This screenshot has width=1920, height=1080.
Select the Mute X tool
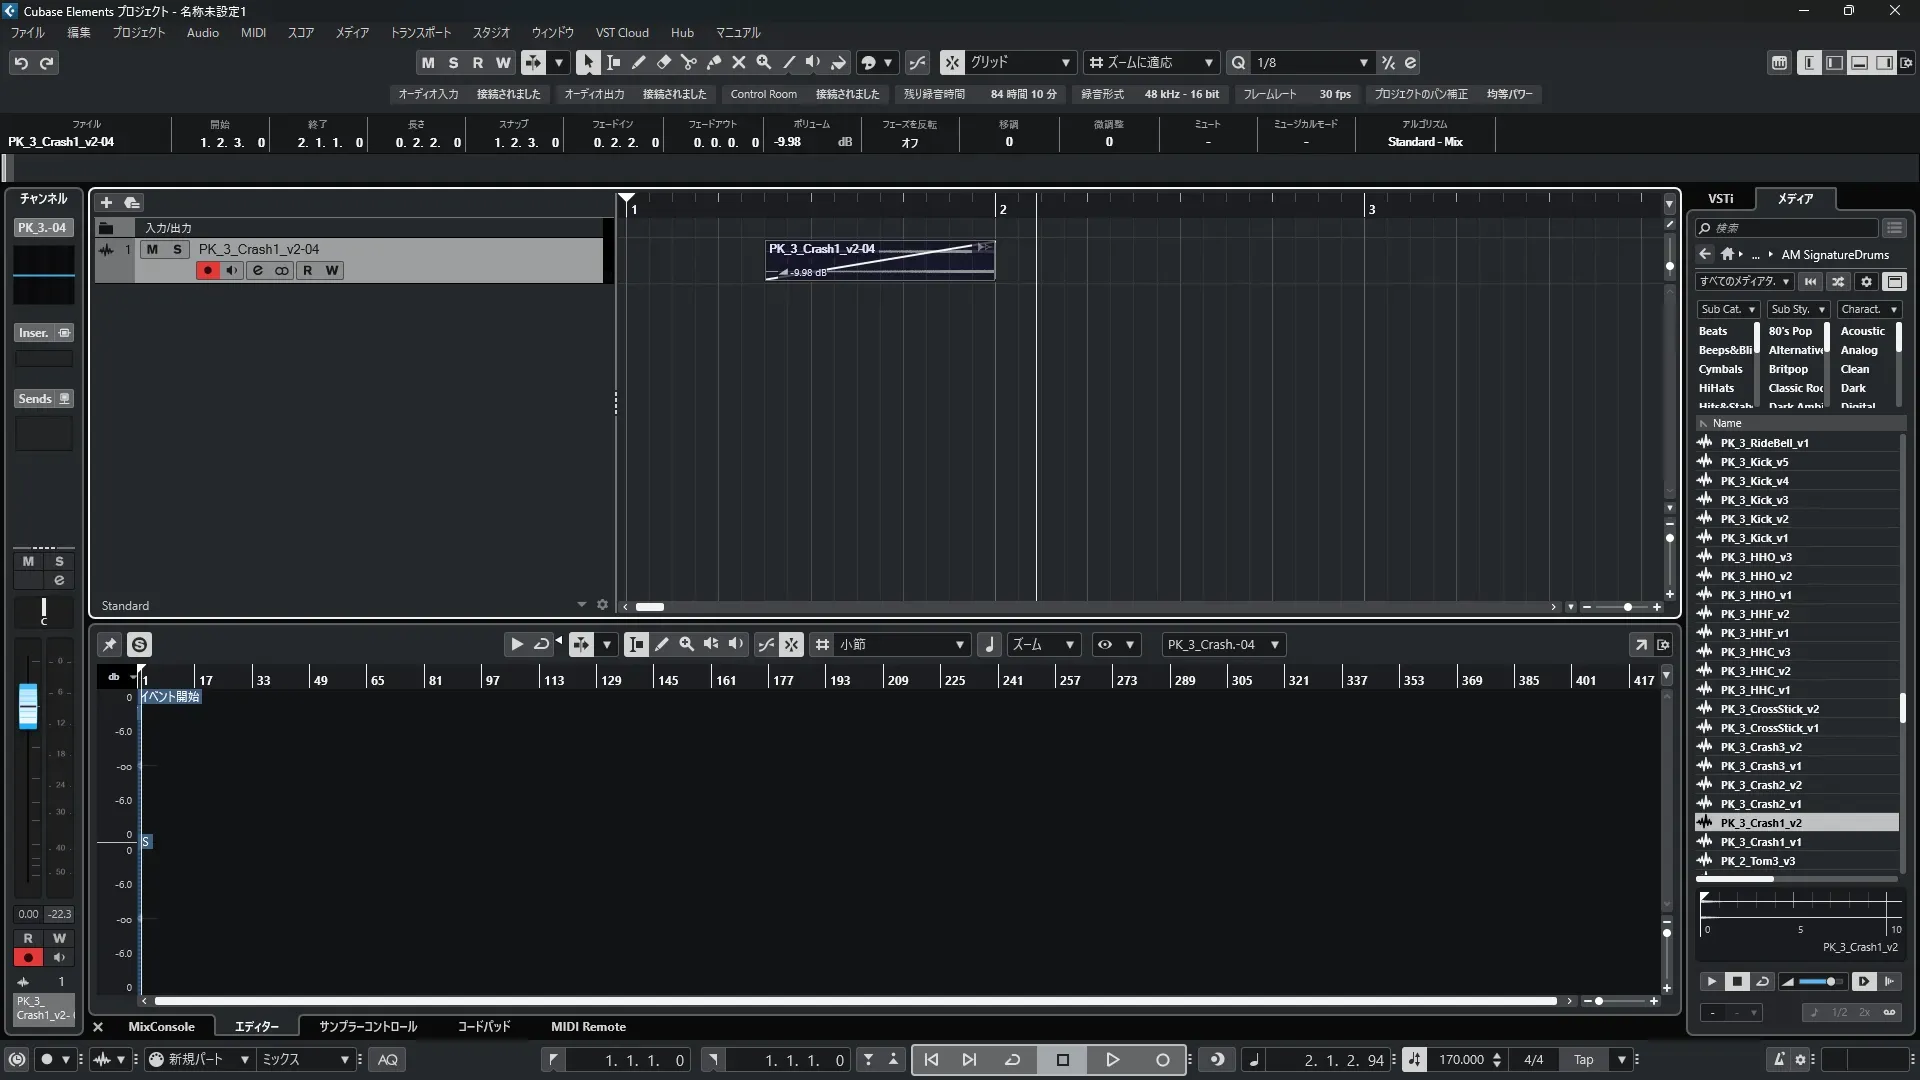[x=739, y=63]
